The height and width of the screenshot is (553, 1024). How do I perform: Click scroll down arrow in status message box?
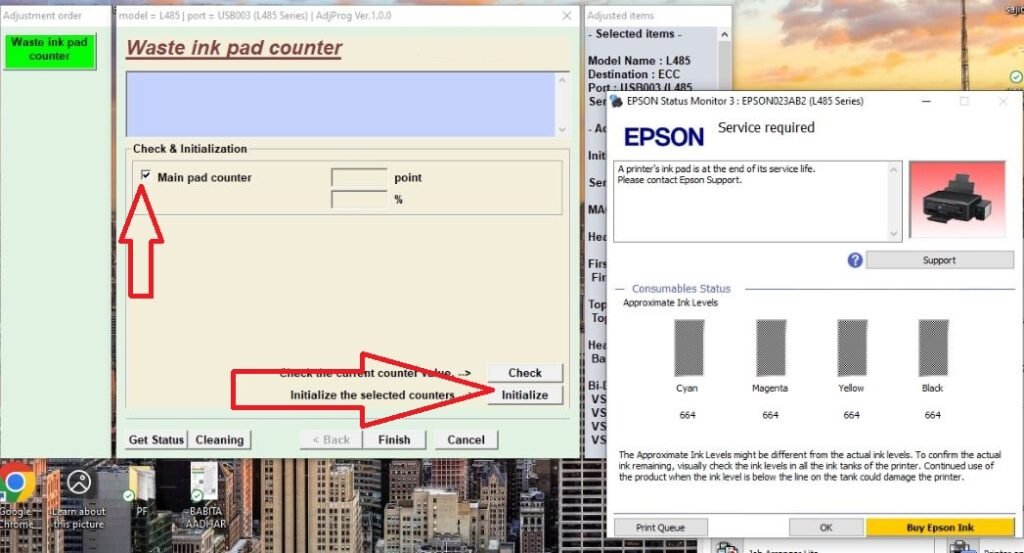click(x=894, y=234)
